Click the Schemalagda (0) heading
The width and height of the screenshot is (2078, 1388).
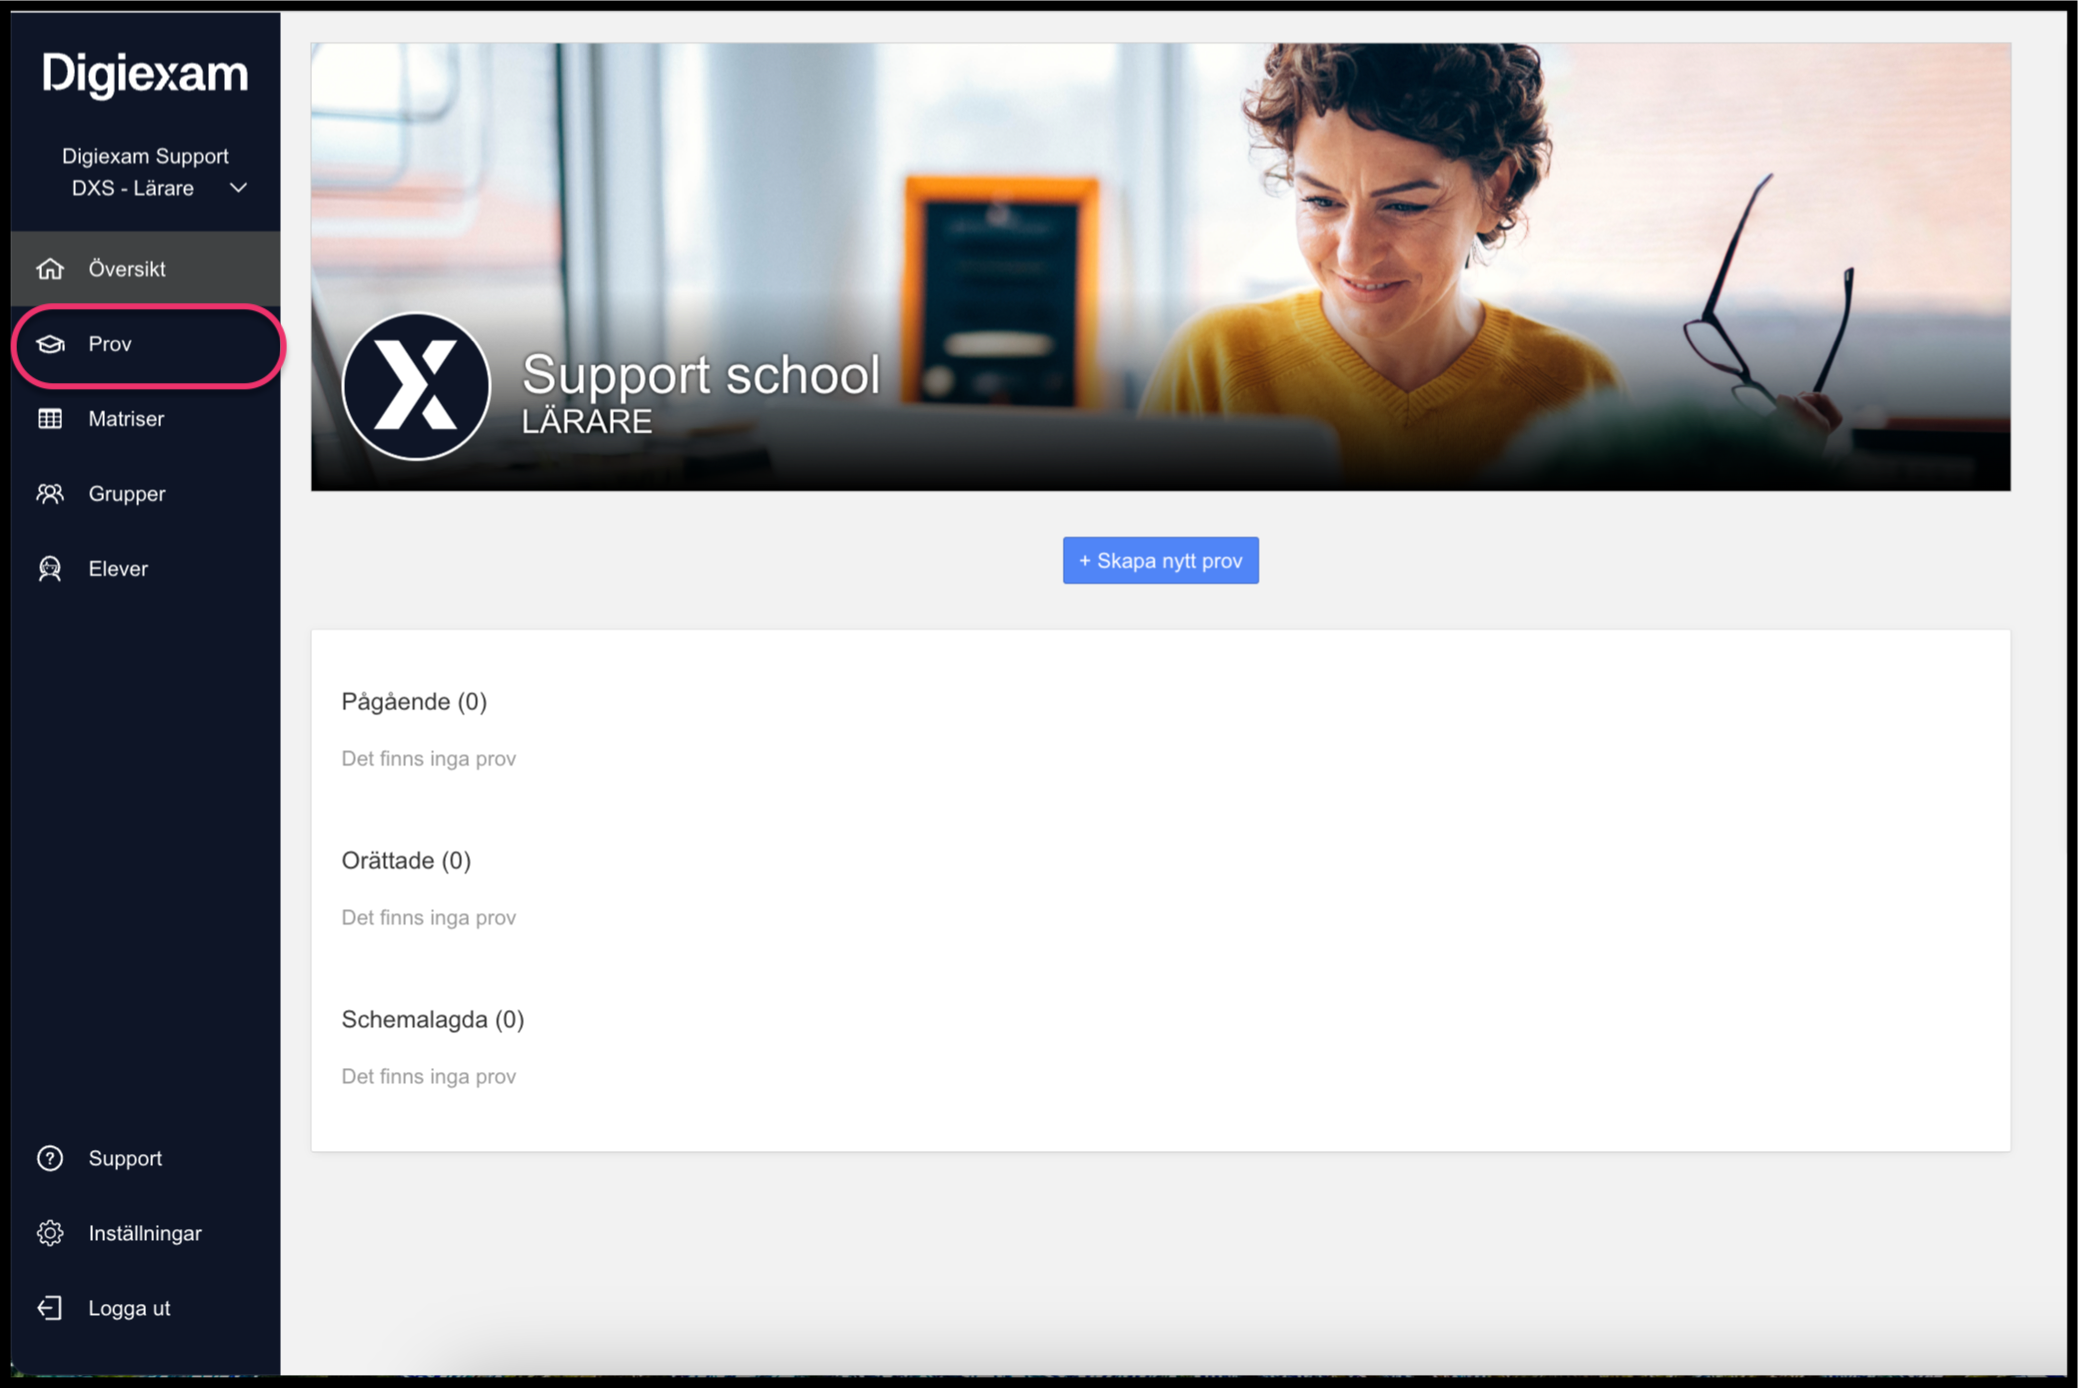tap(433, 1020)
